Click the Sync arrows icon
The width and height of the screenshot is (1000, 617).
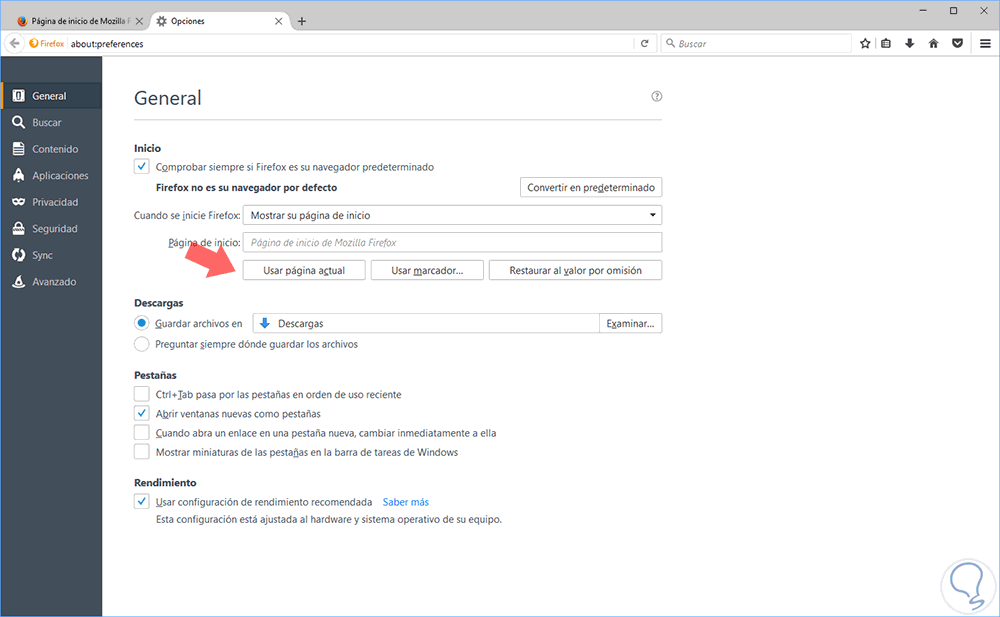(18, 255)
